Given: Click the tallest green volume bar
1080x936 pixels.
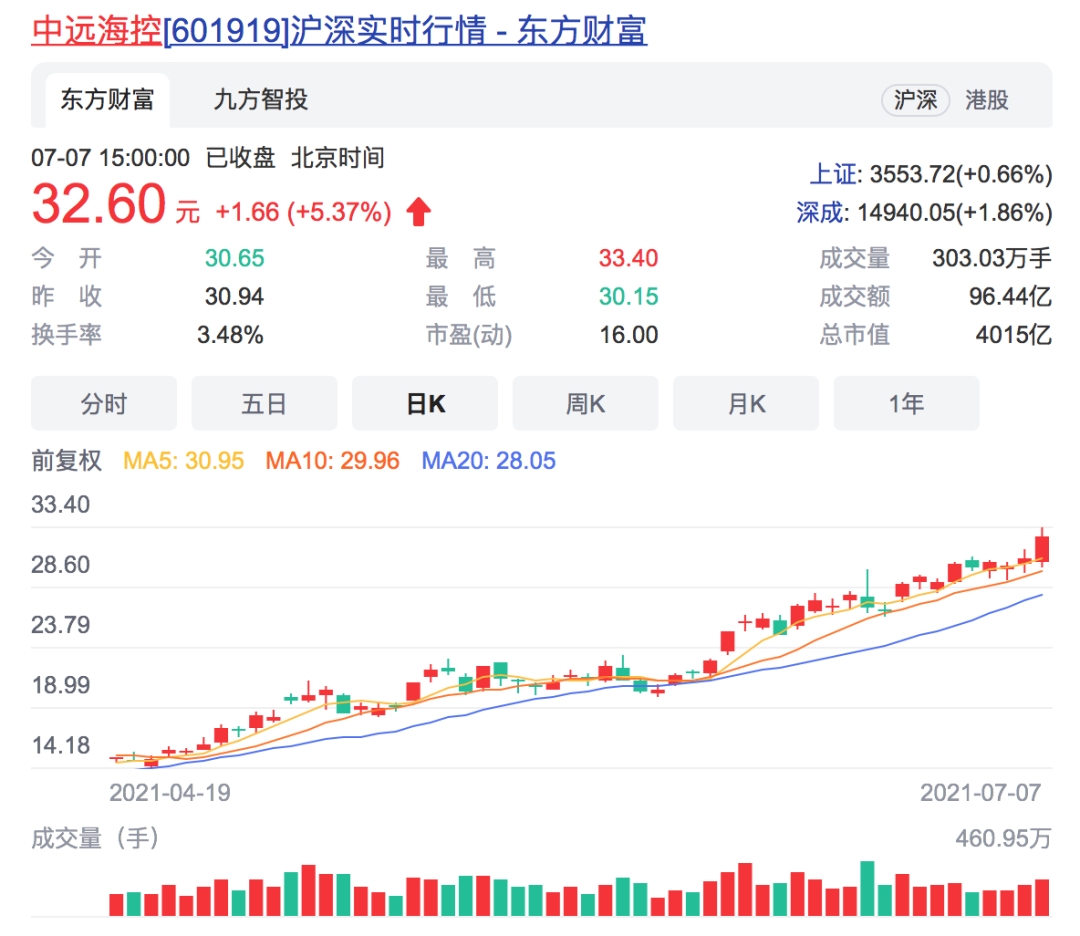Looking at the screenshot, I should tap(867, 888).
